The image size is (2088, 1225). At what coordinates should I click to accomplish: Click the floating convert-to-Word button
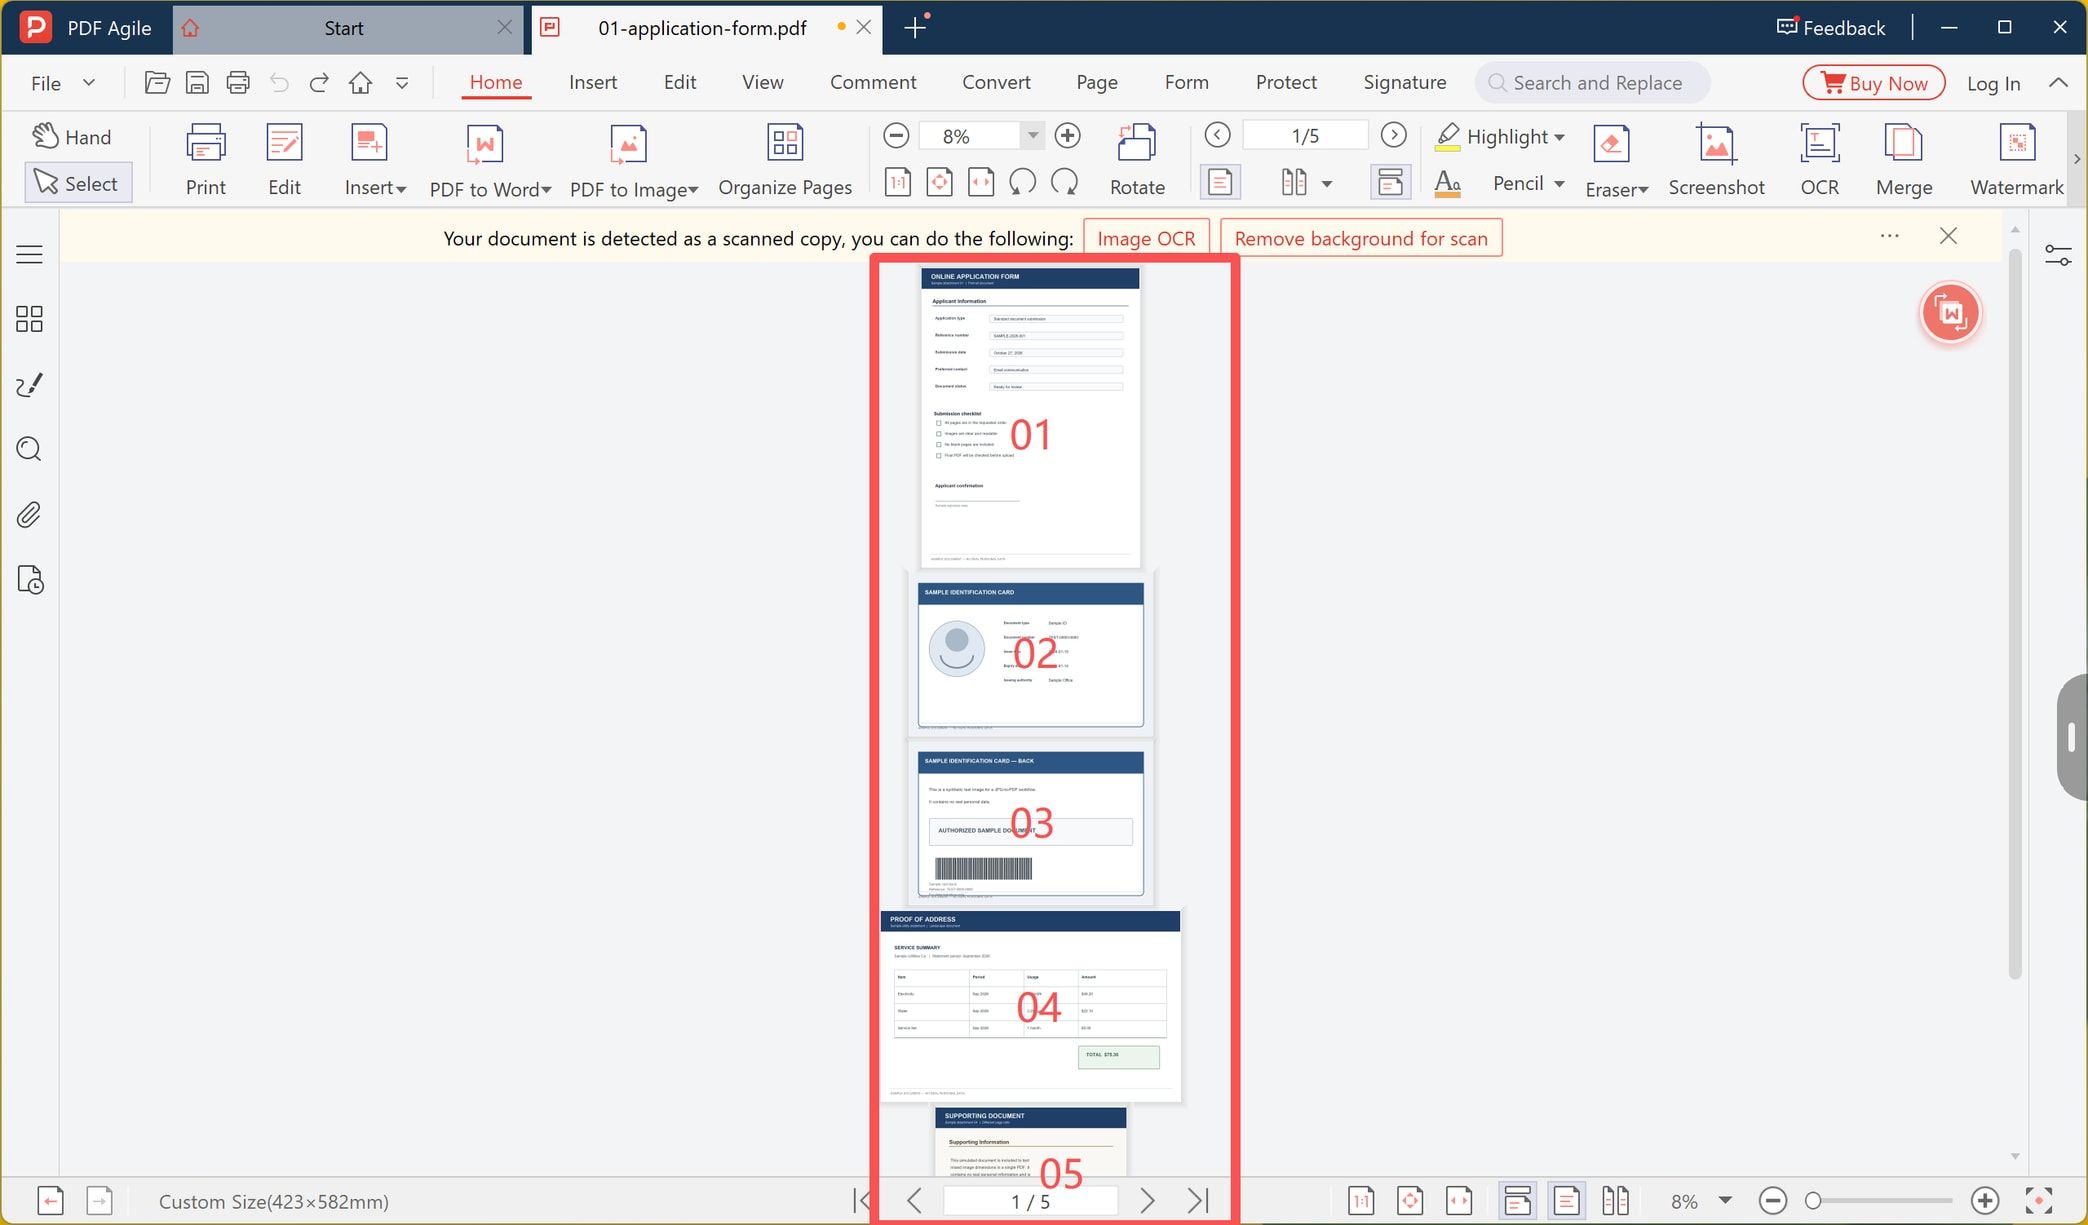click(1950, 314)
